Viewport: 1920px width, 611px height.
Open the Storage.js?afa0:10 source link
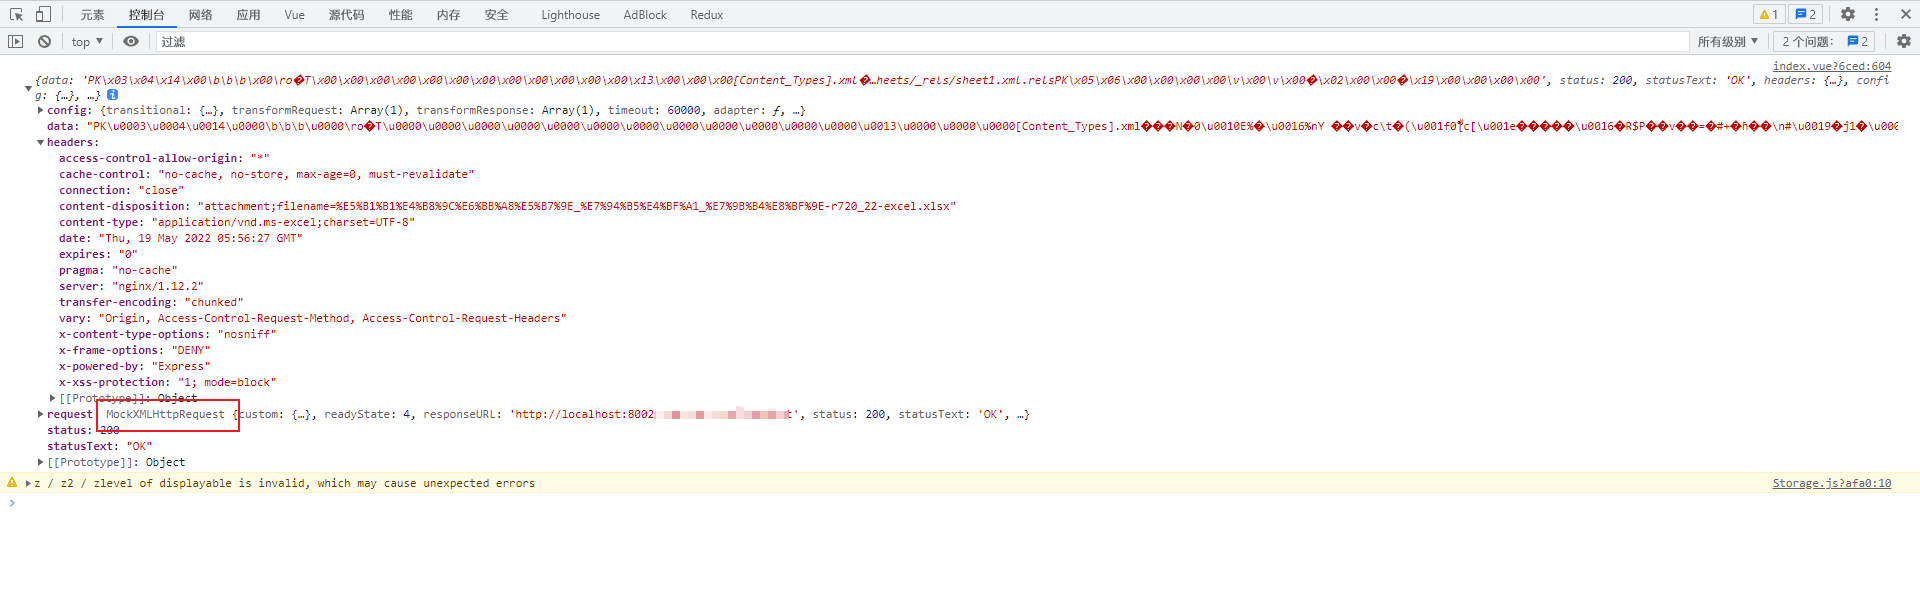coord(1832,483)
